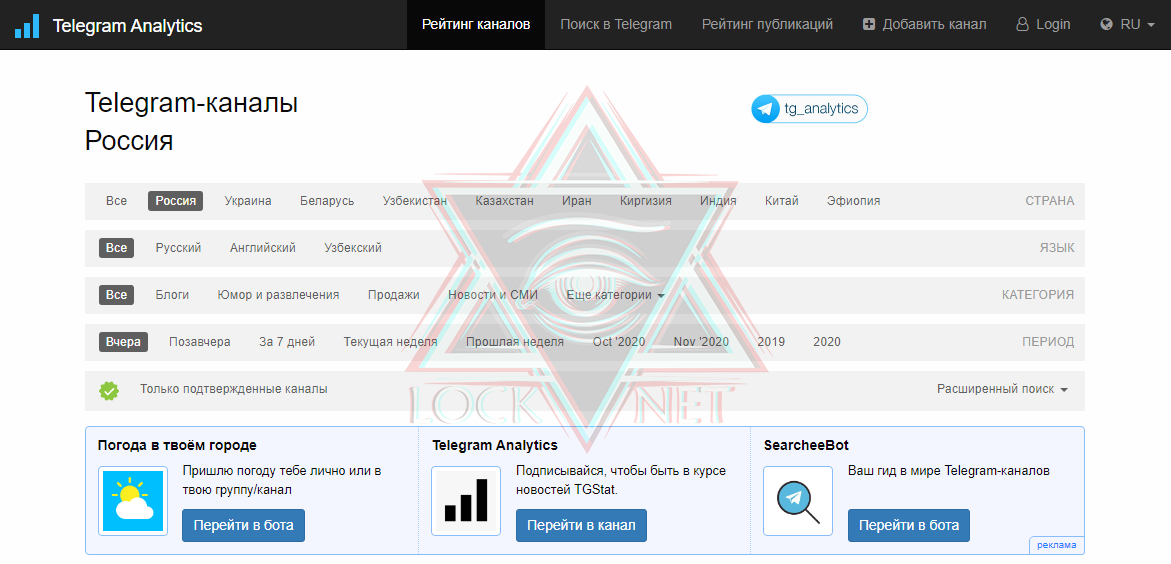Image resolution: width=1171 pixels, height=564 pixels.
Task: Select Все in the category filter
Action: pos(117,295)
